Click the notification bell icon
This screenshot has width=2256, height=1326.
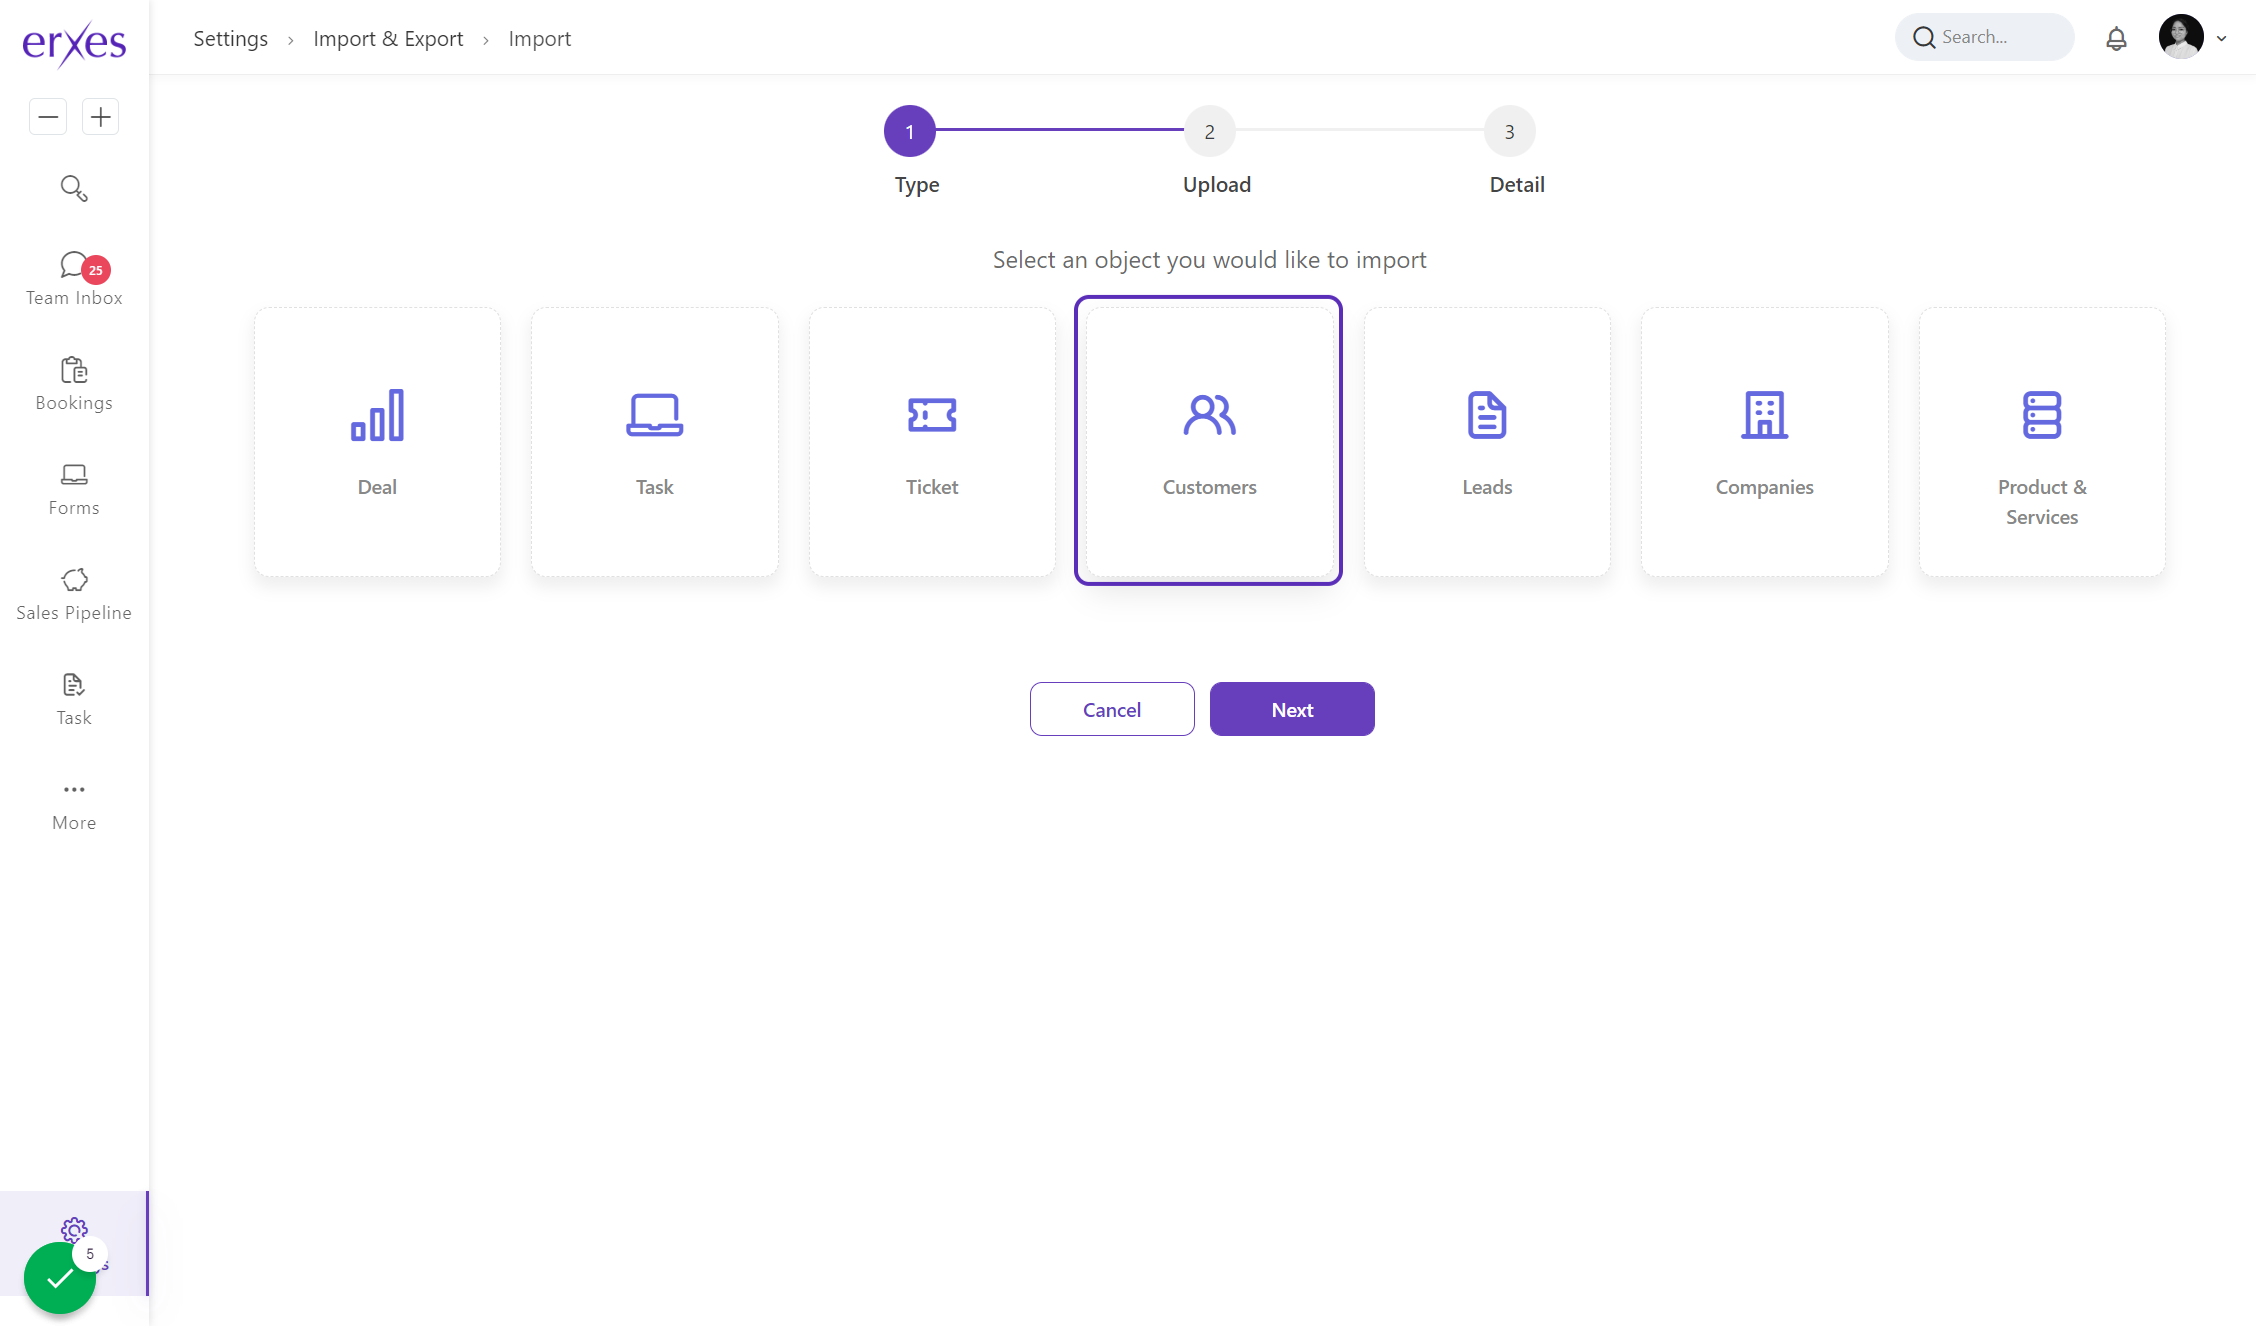[2116, 38]
